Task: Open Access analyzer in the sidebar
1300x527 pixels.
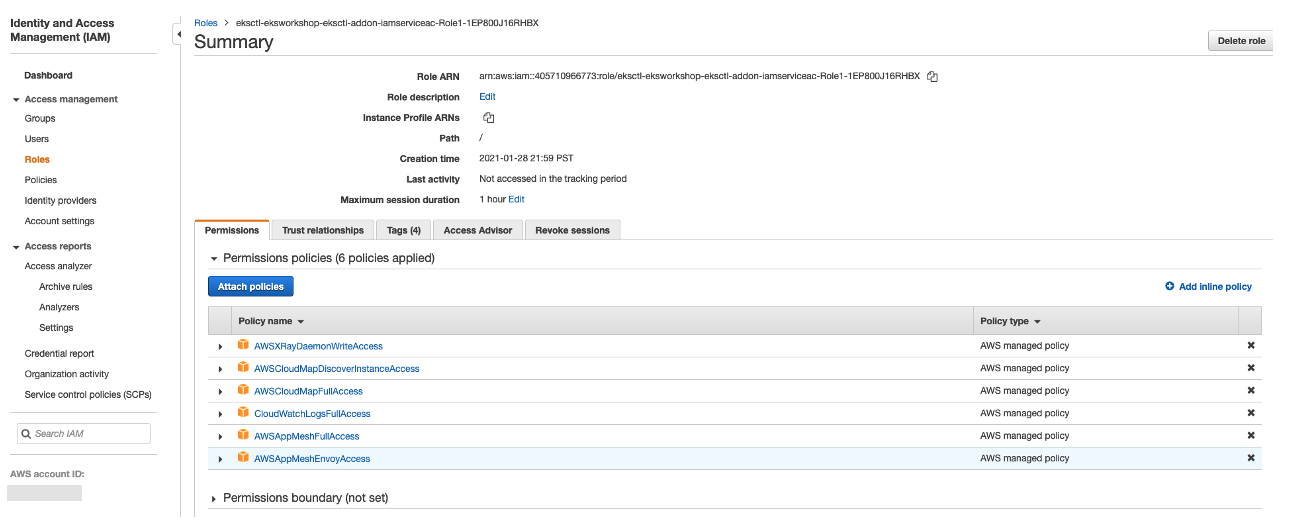Action: 58,266
